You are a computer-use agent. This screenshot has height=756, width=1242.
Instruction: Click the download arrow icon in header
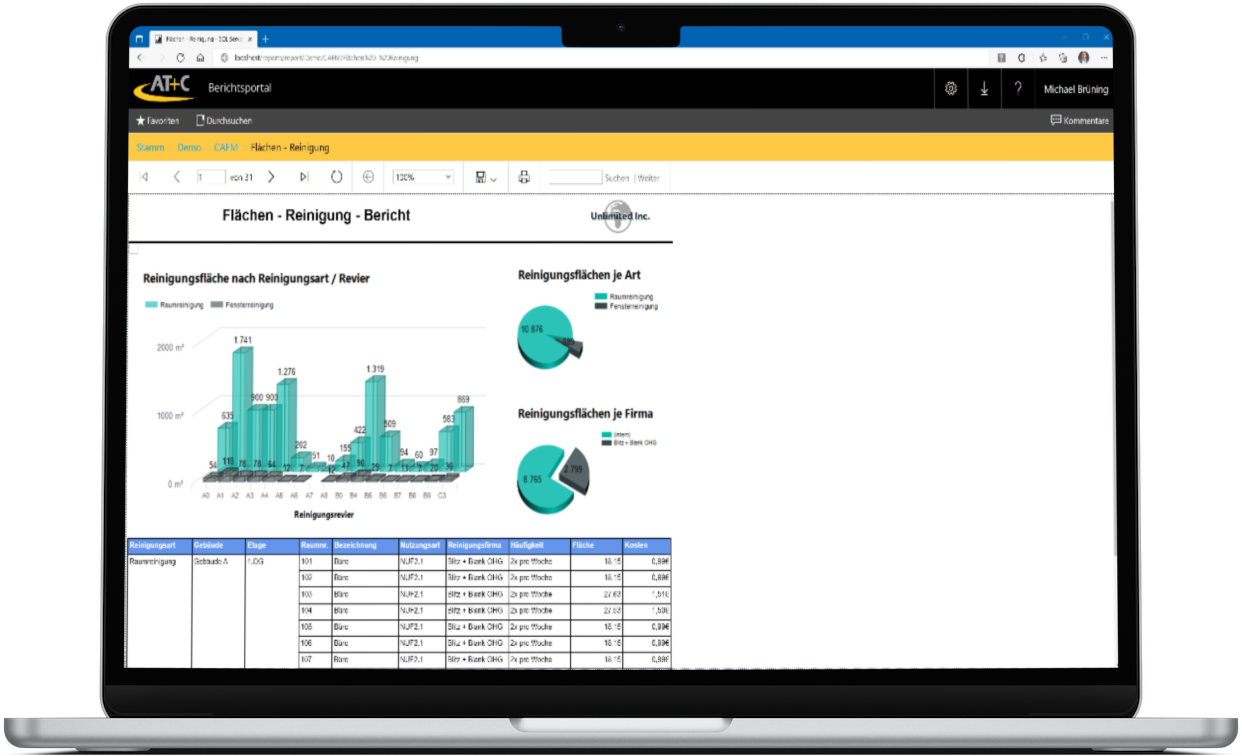coord(984,89)
